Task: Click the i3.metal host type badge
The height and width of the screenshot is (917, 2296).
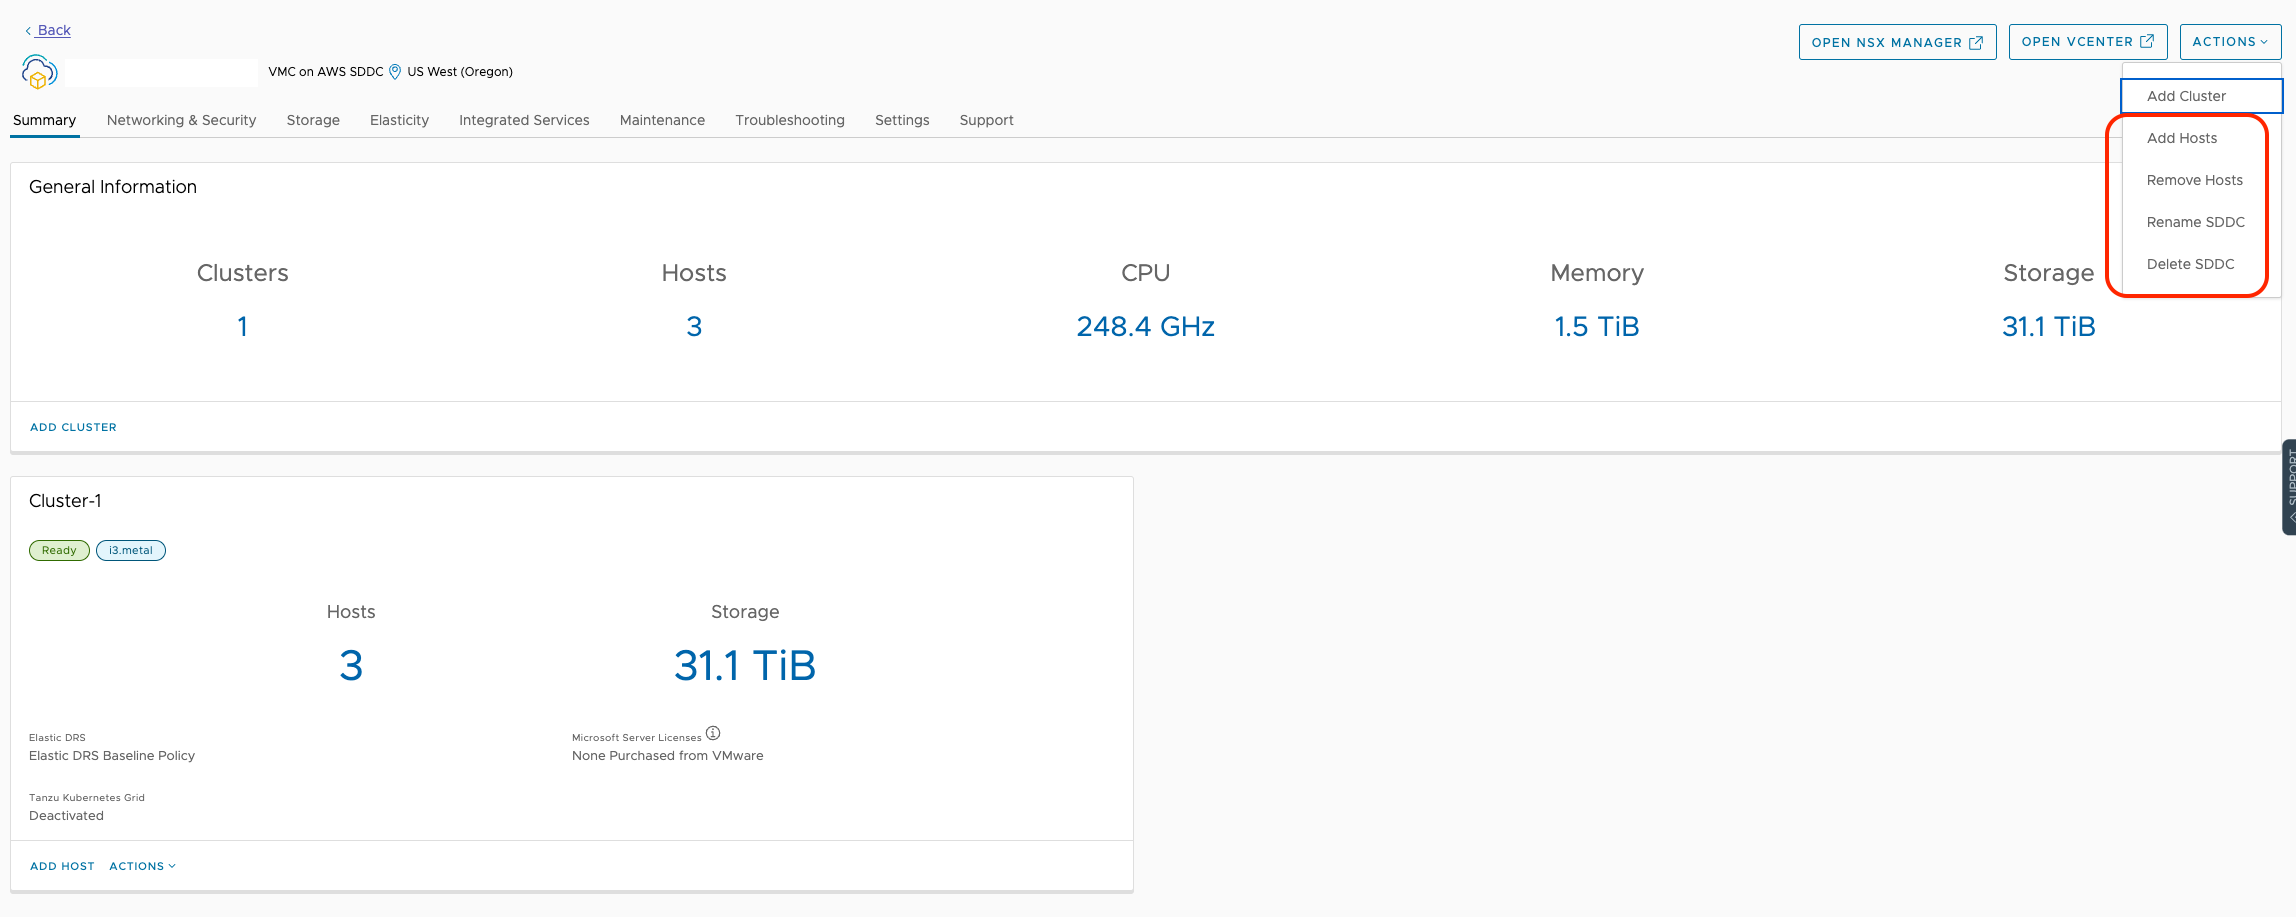Action: pos(131,550)
